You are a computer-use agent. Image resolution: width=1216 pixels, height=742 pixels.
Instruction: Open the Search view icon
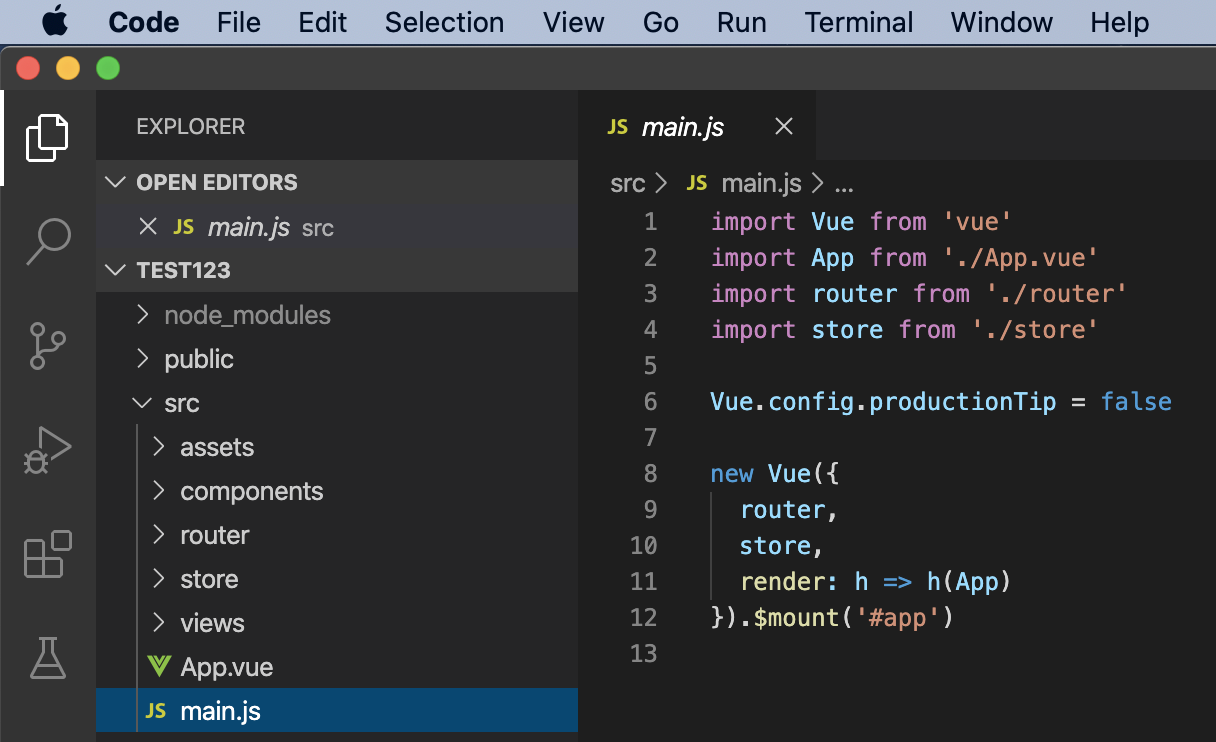point(47,242)
